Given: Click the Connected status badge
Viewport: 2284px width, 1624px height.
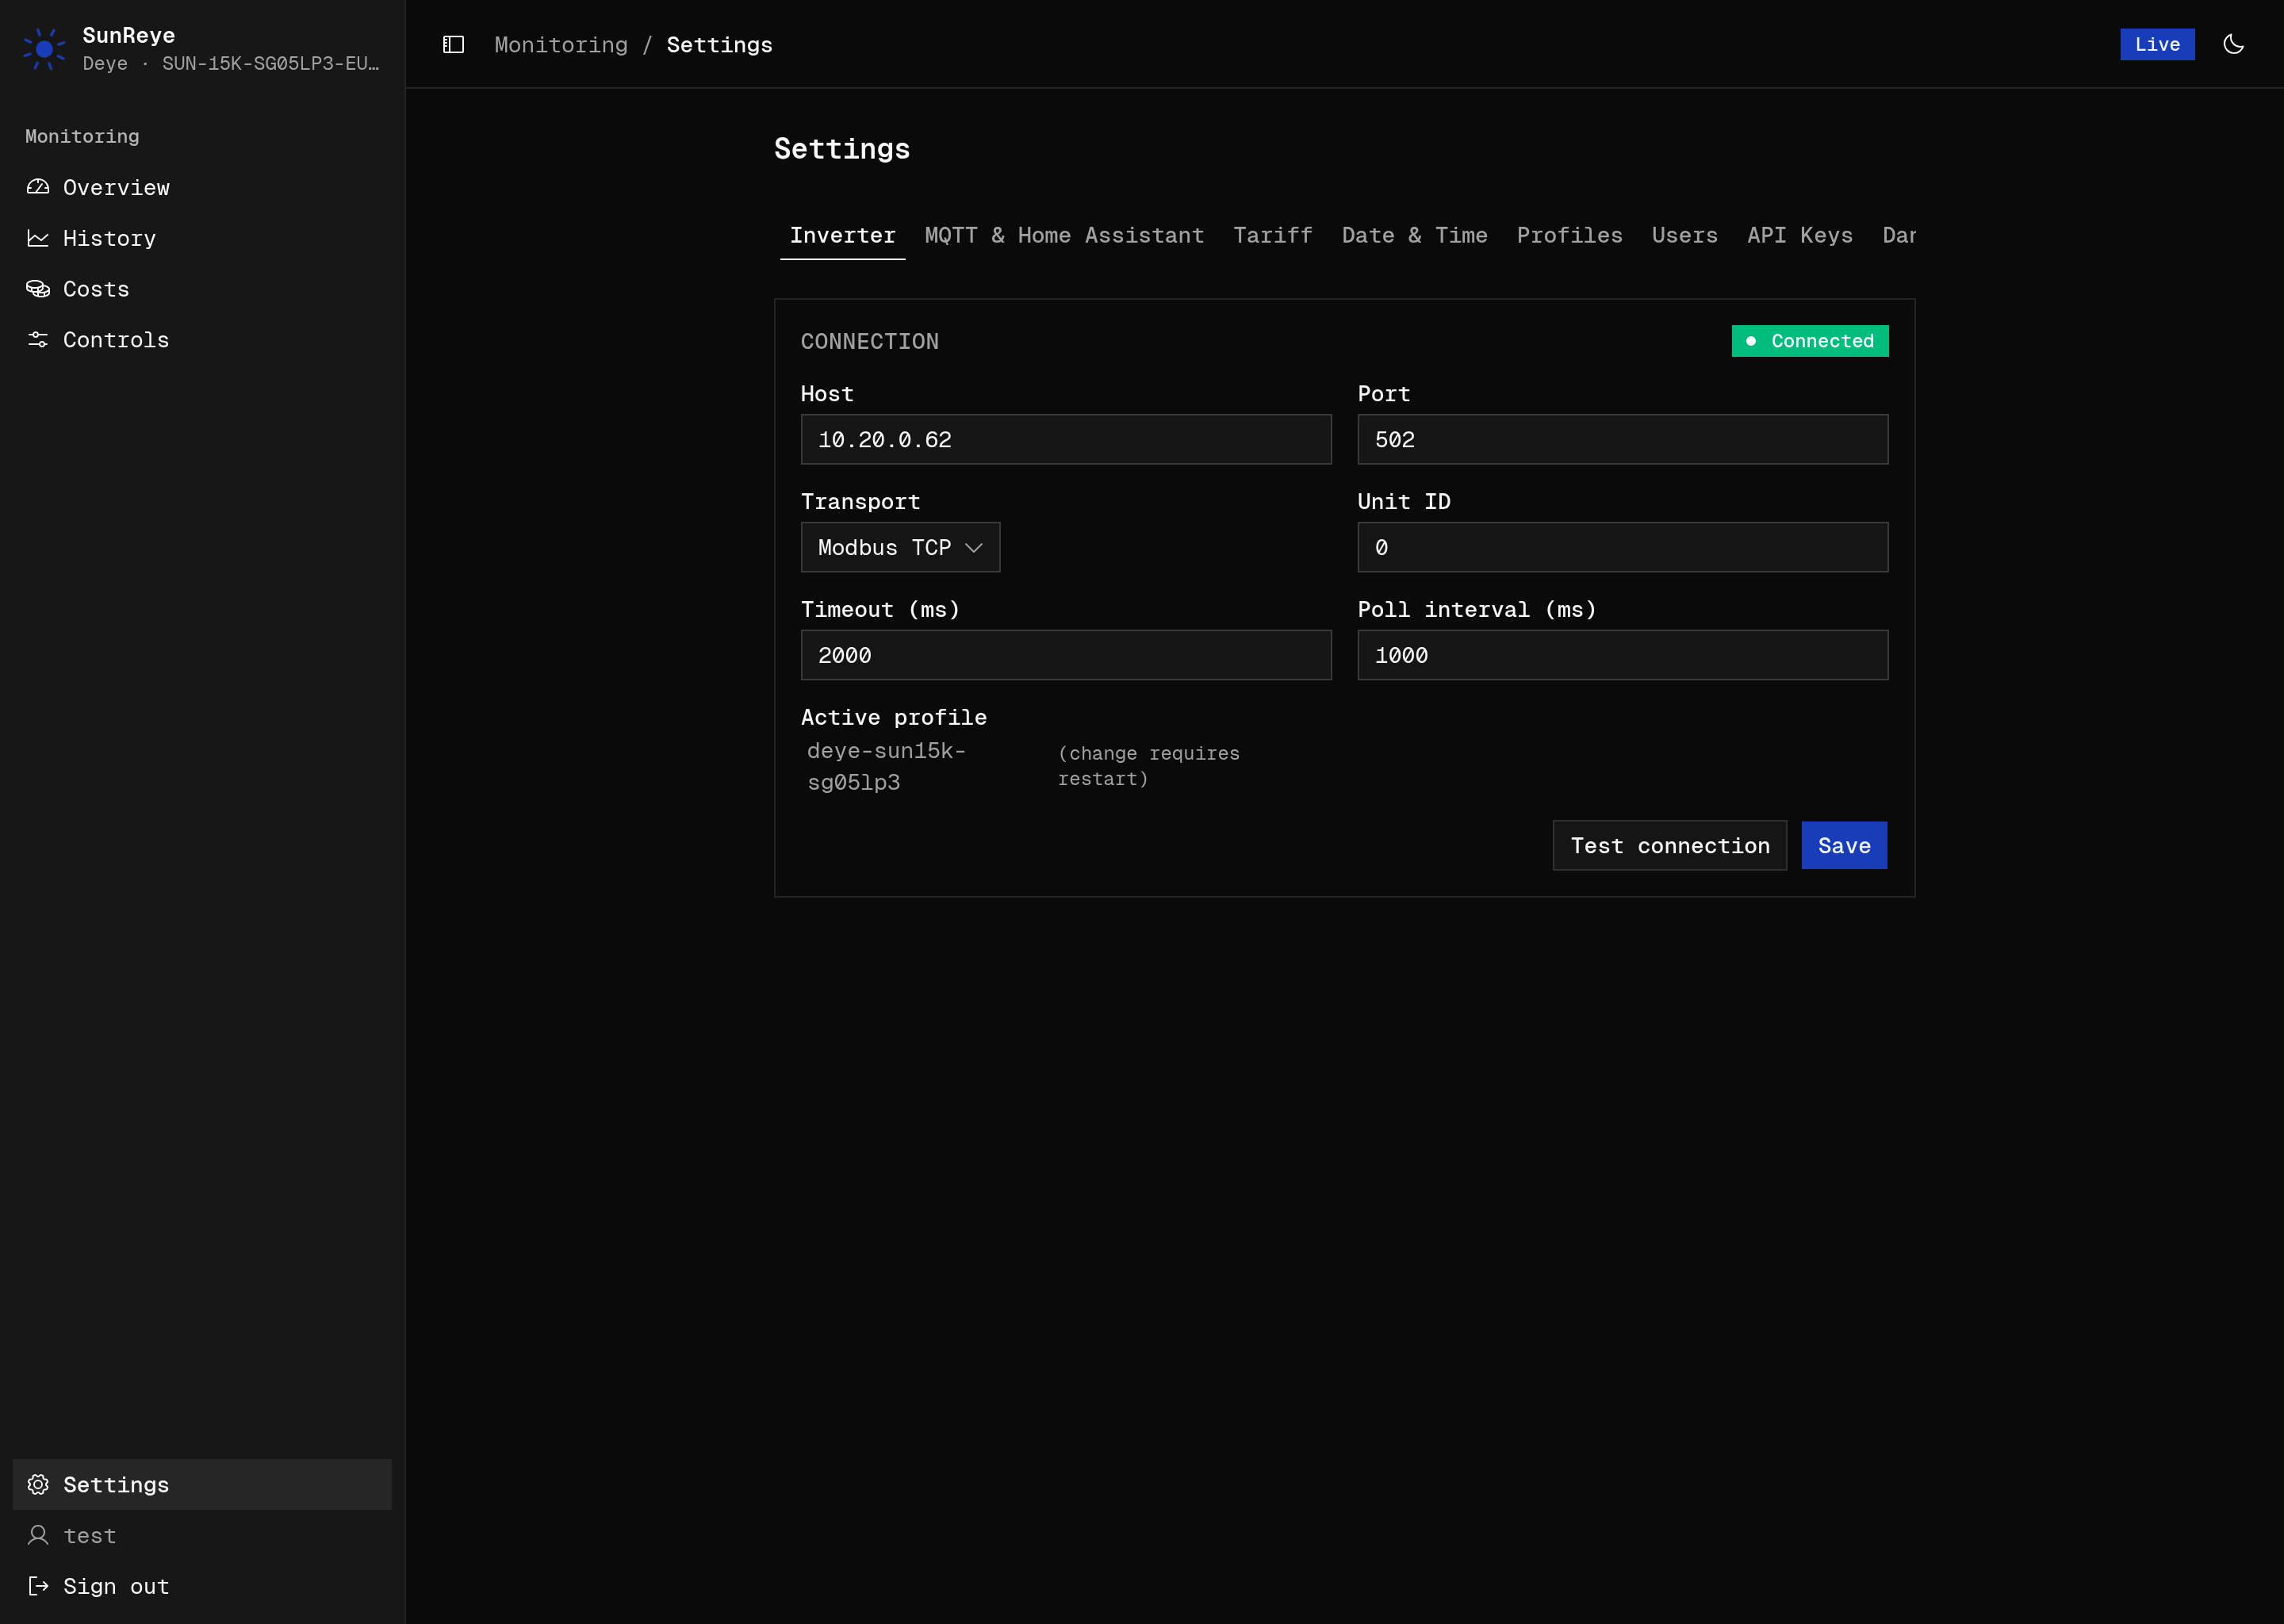Looking at the screenshot, I should tap(1809, 341).
